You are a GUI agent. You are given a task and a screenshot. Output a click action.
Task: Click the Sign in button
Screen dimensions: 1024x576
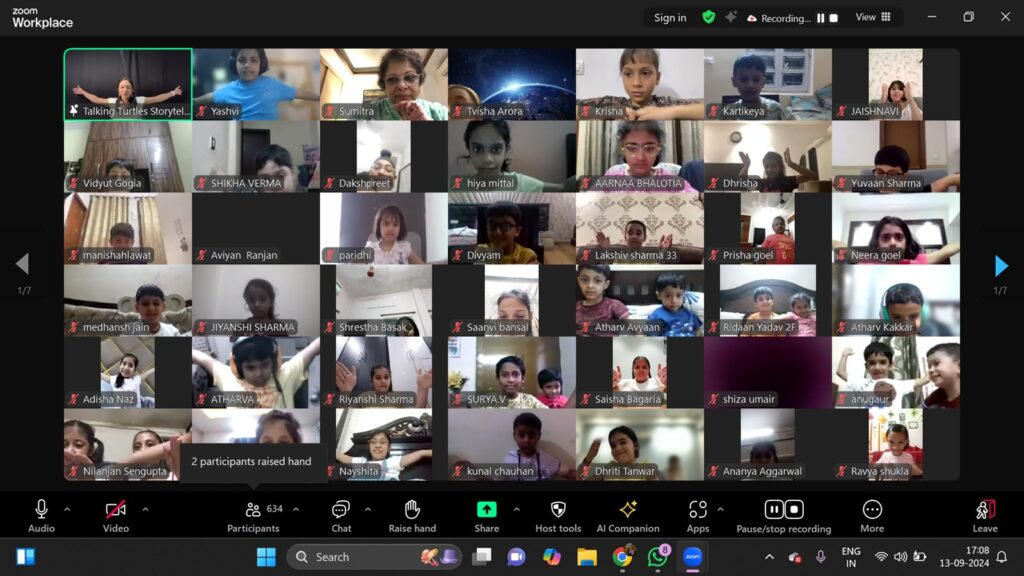(x=670, y=17)
